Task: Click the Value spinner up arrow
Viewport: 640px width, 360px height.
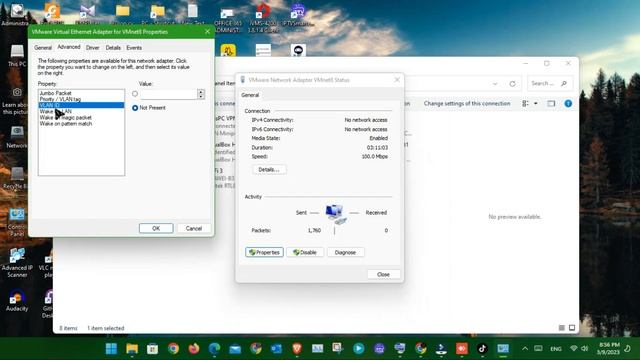Action: (x=201, y=92)
